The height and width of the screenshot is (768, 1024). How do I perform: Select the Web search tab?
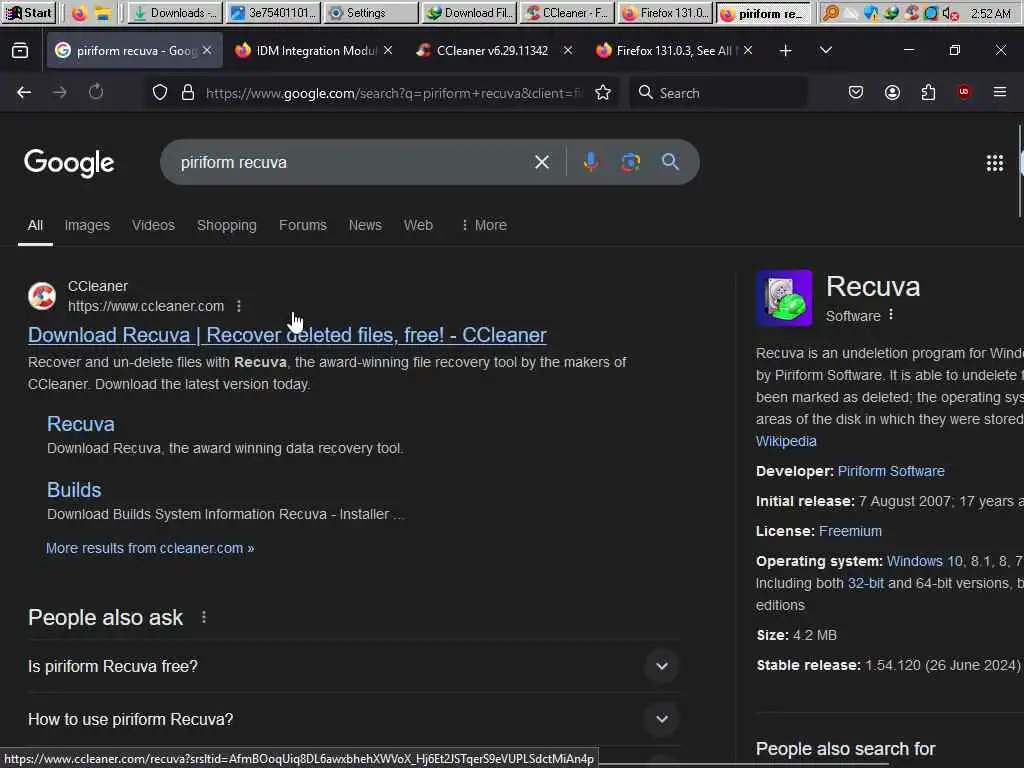(x=418, y=225)
